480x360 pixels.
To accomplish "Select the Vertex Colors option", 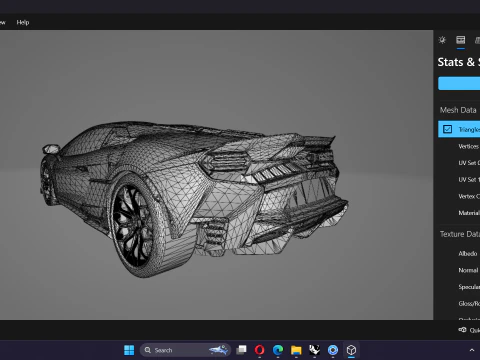I will tap(469, 196).
